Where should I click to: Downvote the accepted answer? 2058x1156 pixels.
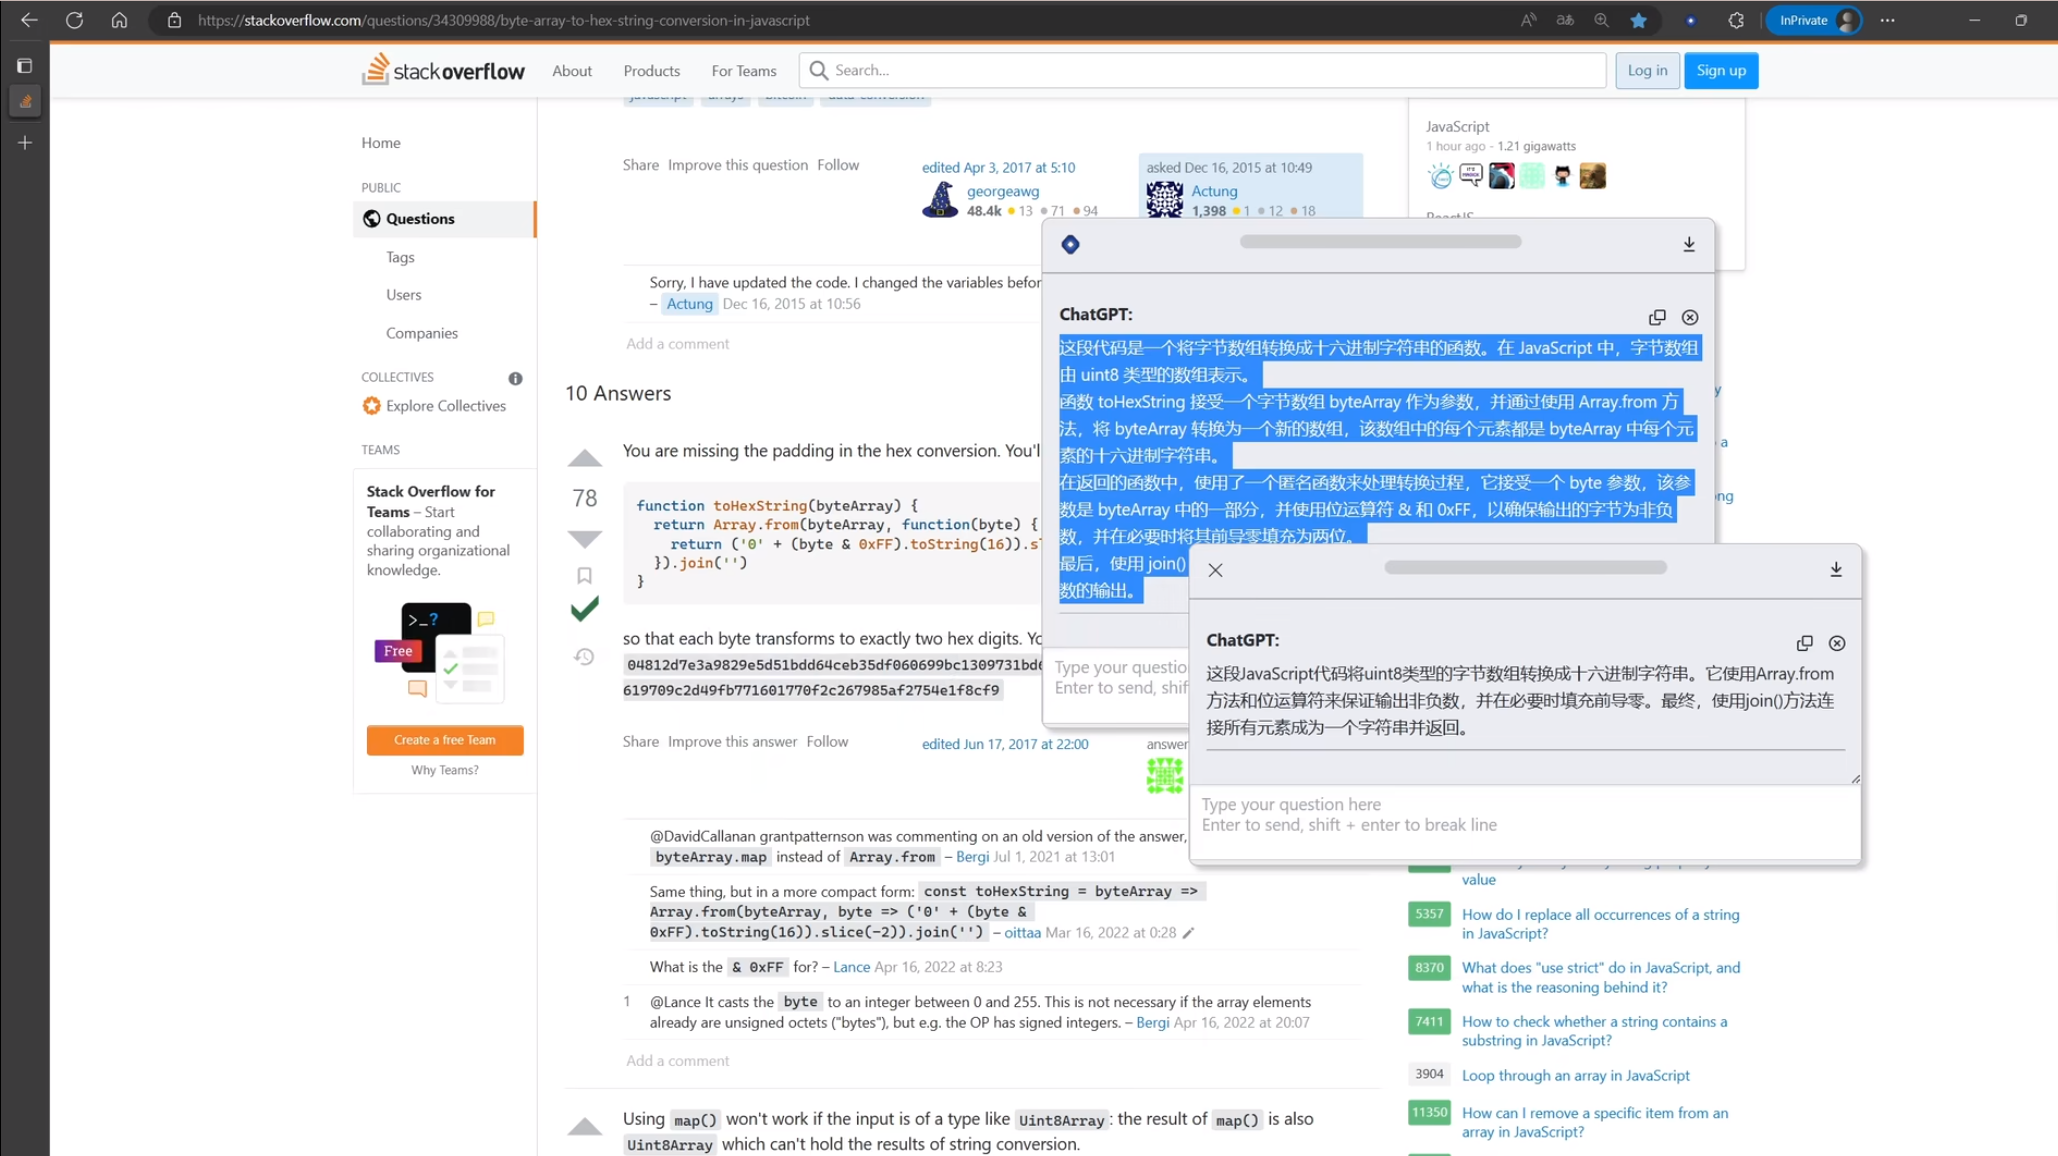(x=585, y=538)
